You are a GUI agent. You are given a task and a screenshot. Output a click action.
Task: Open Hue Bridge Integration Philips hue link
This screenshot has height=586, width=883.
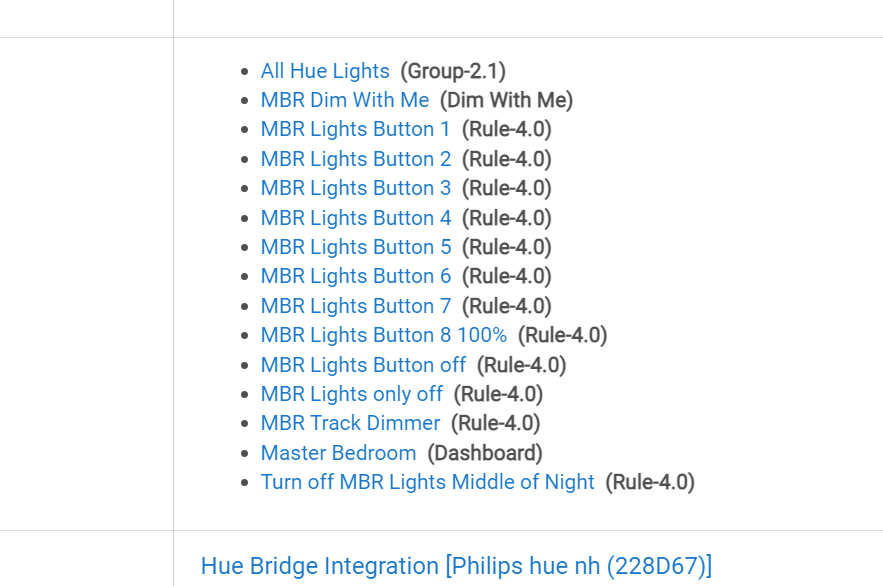click(457, 566)
